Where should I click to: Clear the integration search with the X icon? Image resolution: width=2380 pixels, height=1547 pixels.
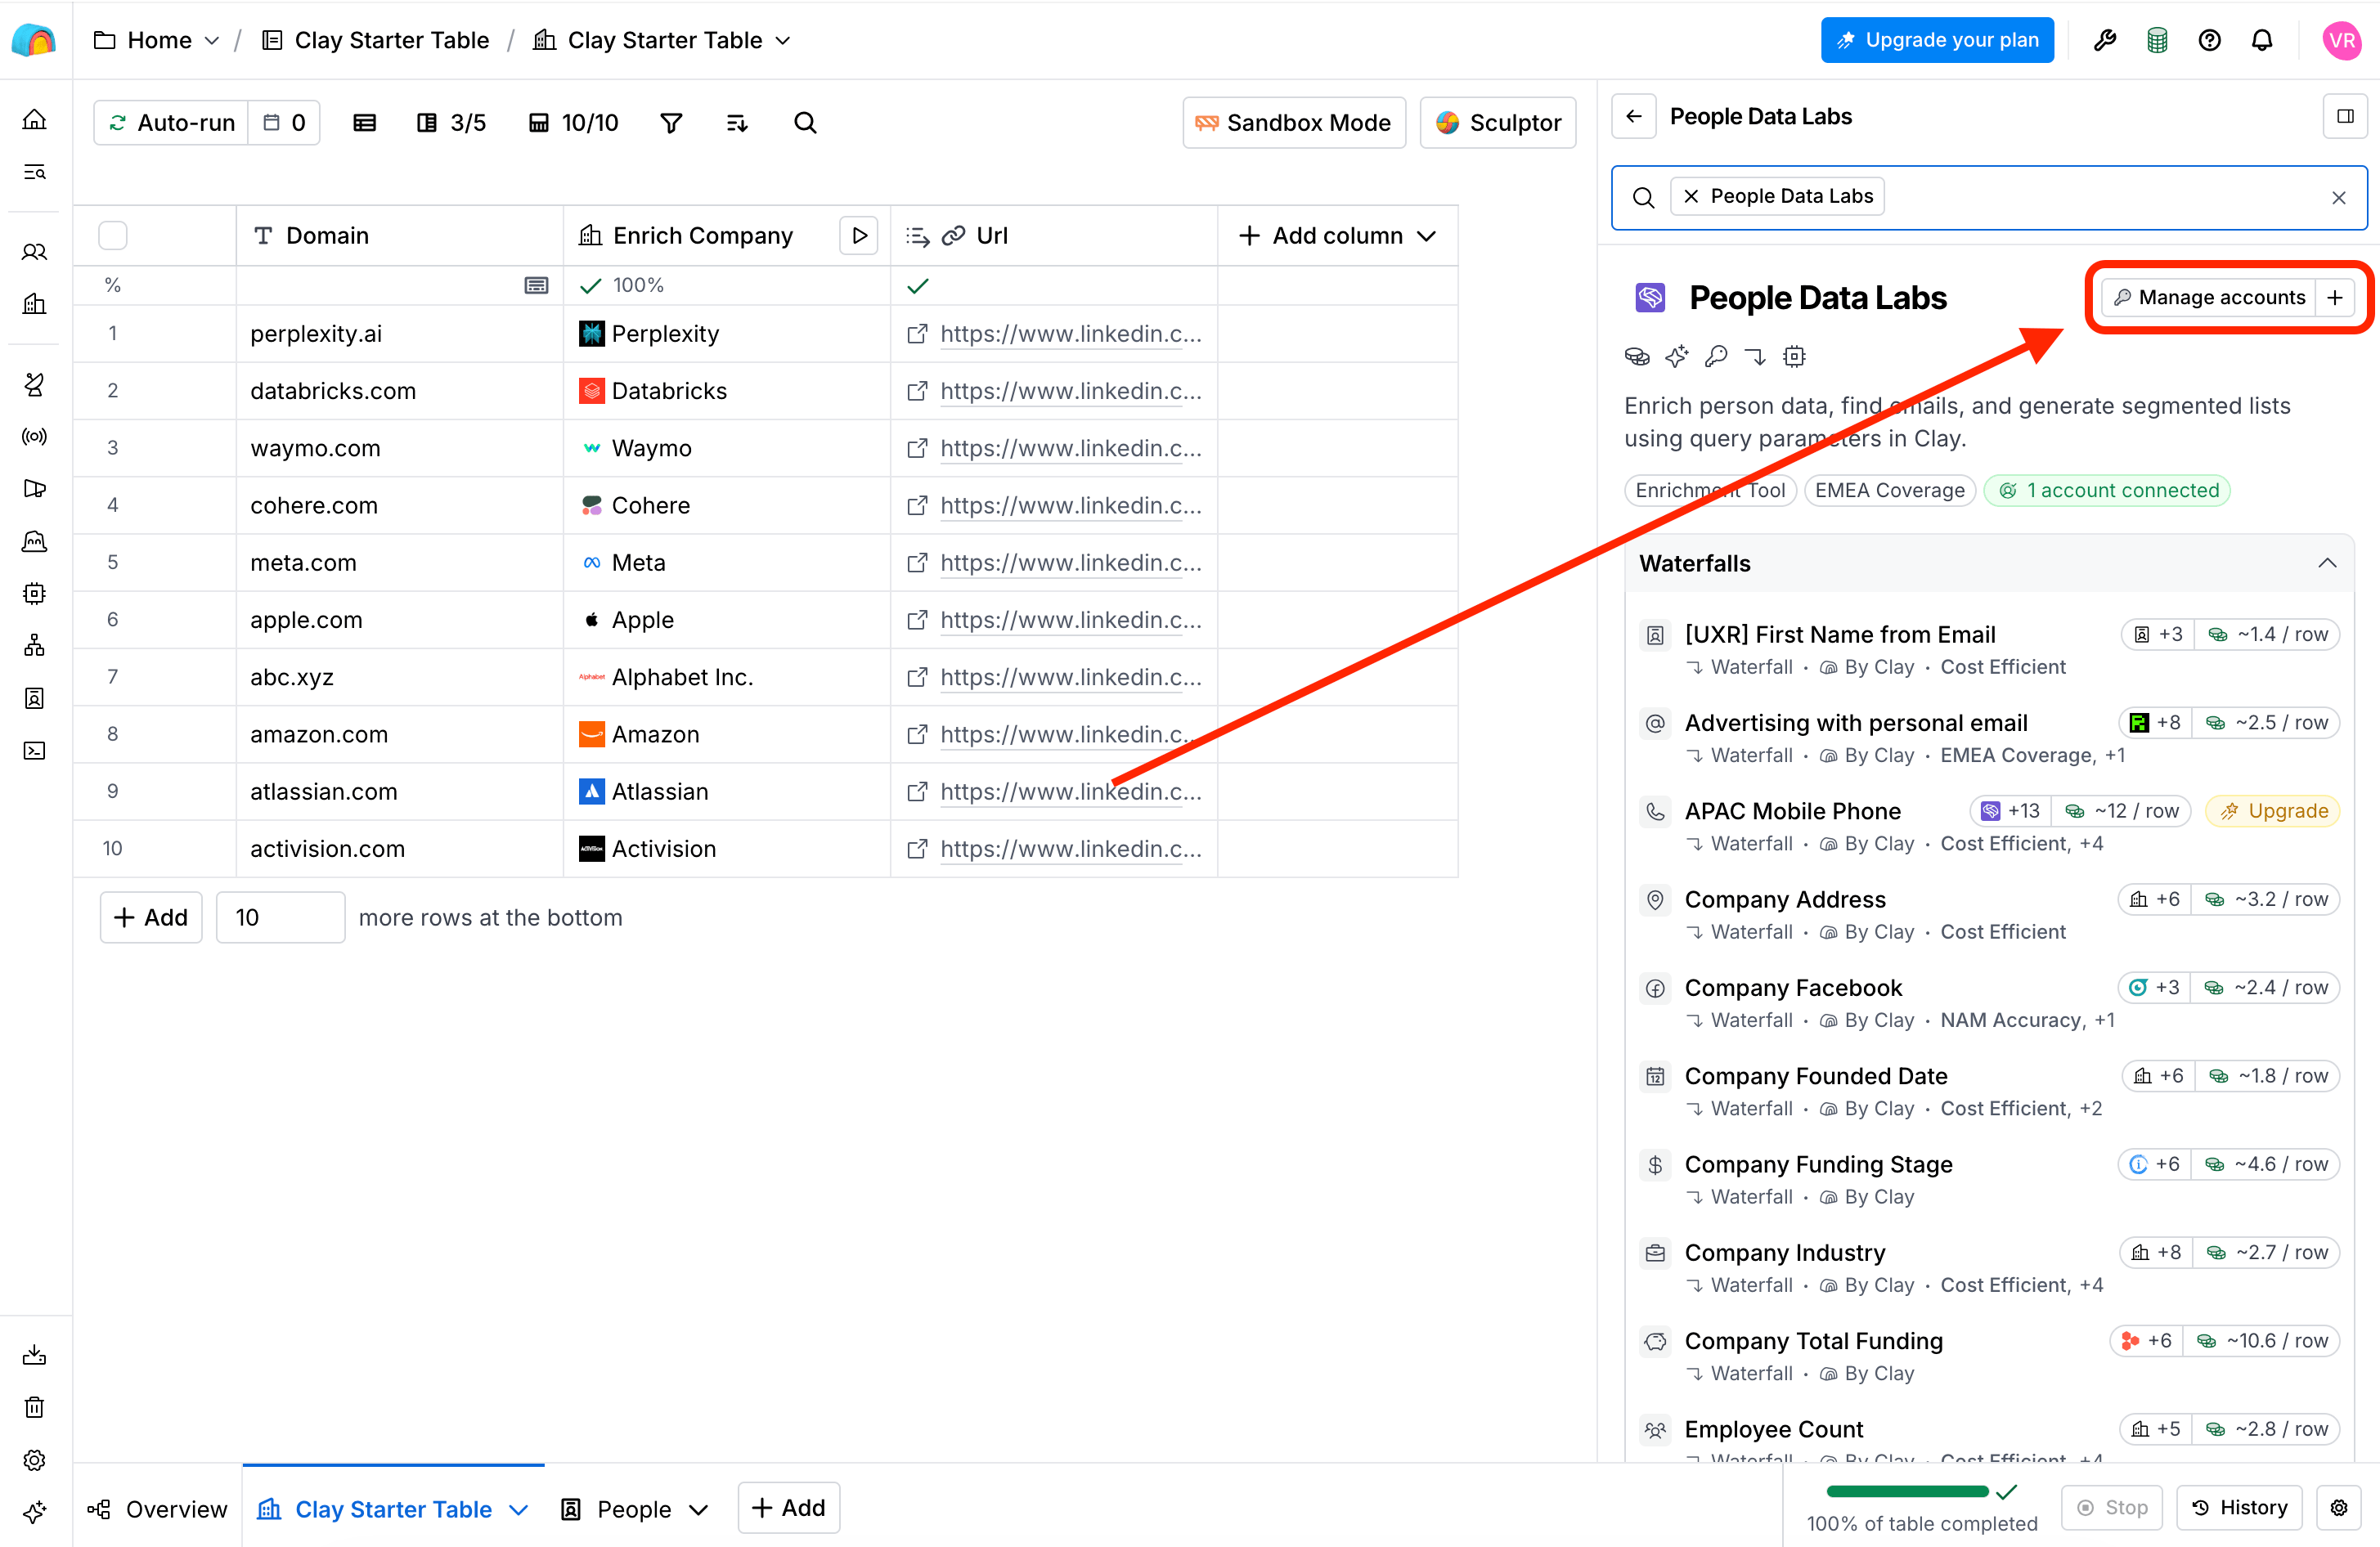[x=2339, y=198]
